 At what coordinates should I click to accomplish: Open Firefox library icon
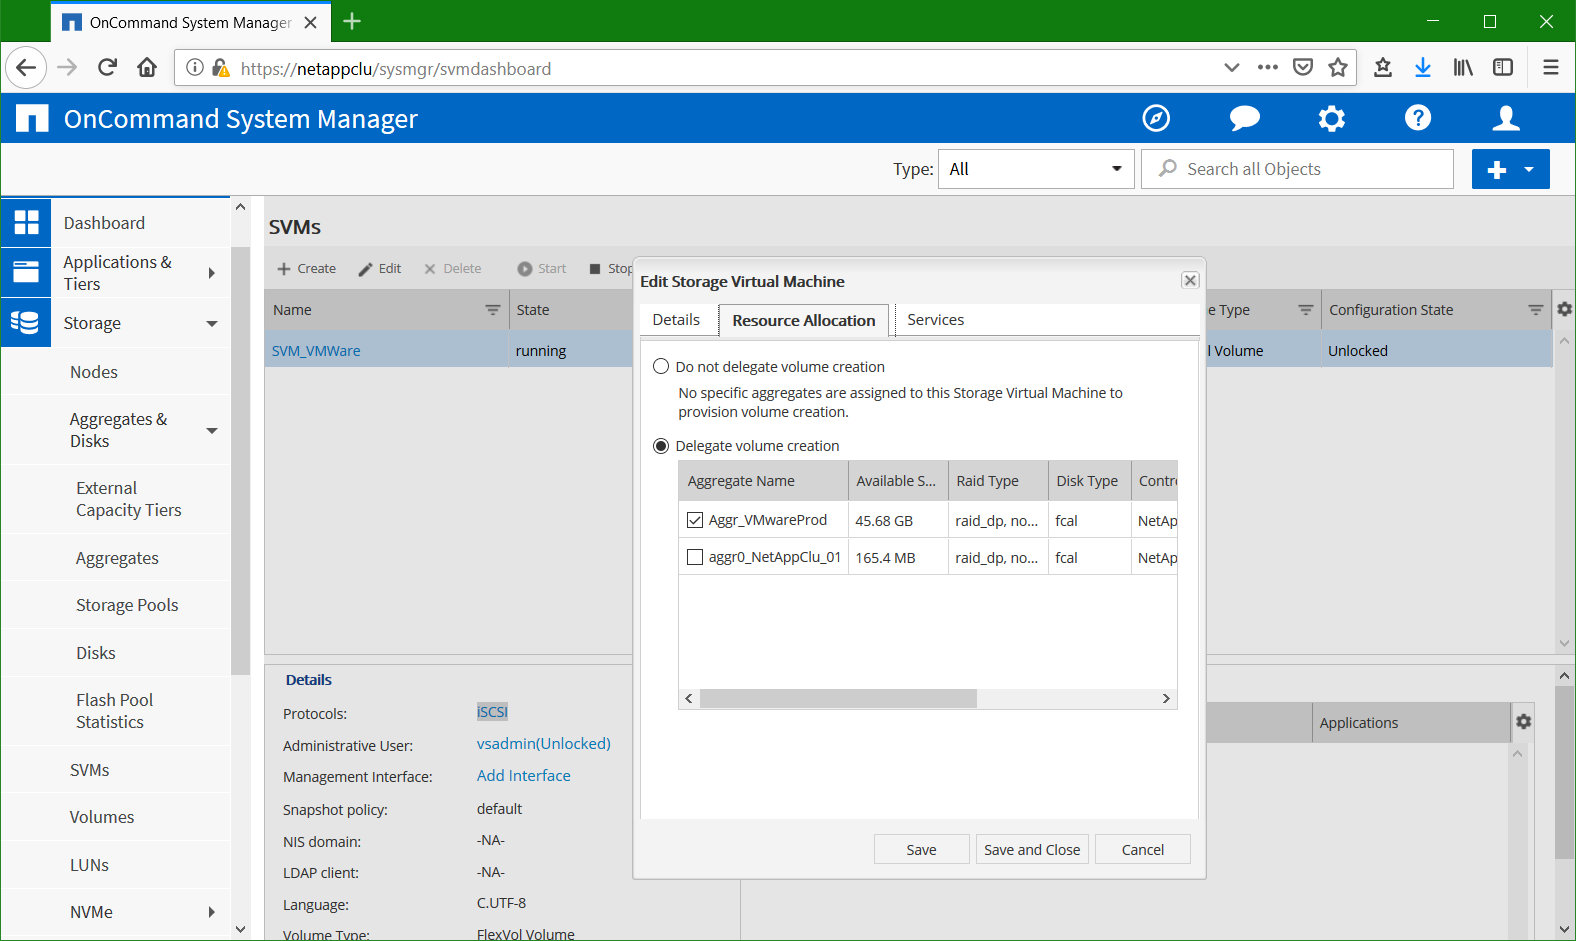(x=1463, y=67)
